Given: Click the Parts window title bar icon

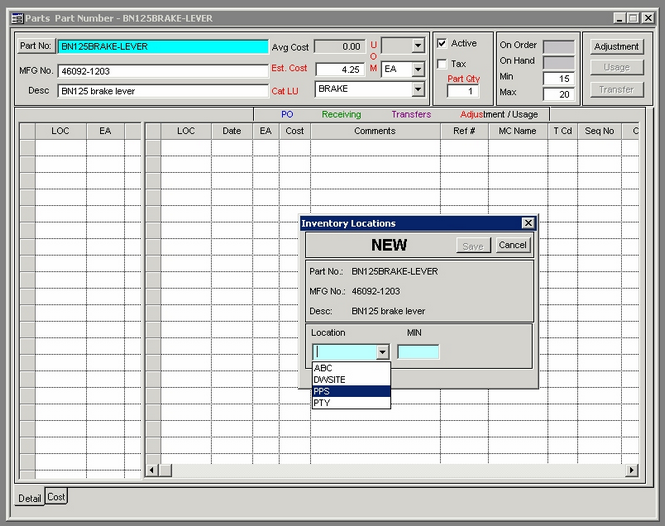Looking at the screenshot, I should point(16,18).
